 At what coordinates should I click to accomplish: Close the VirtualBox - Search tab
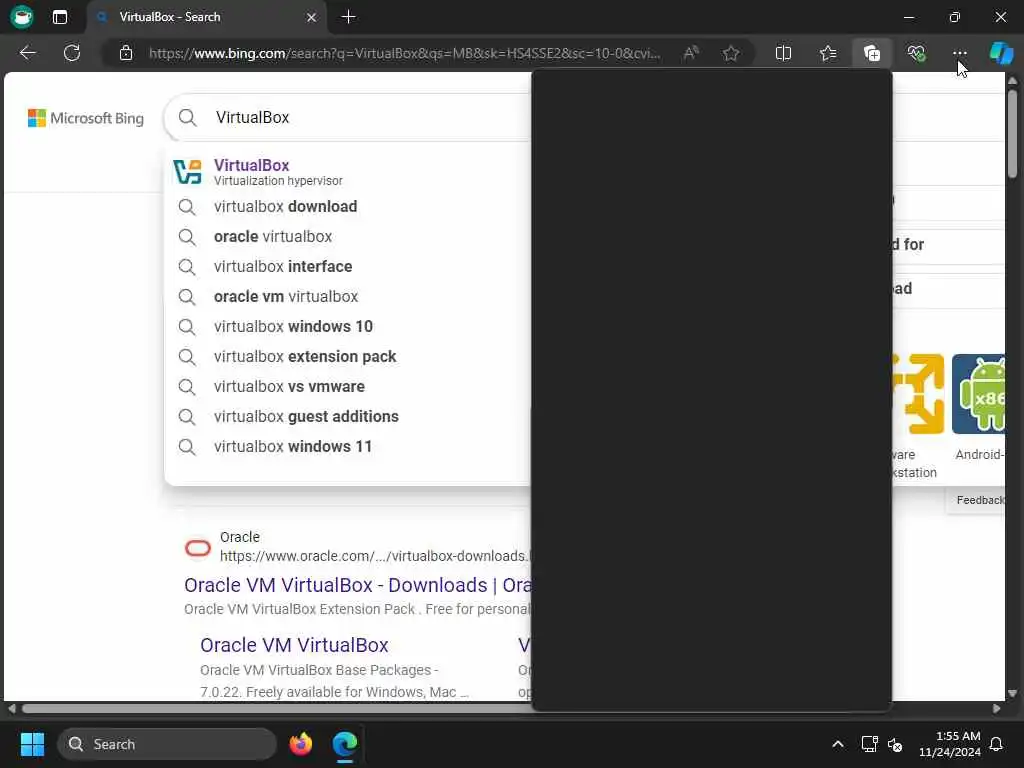click(312, 17)
